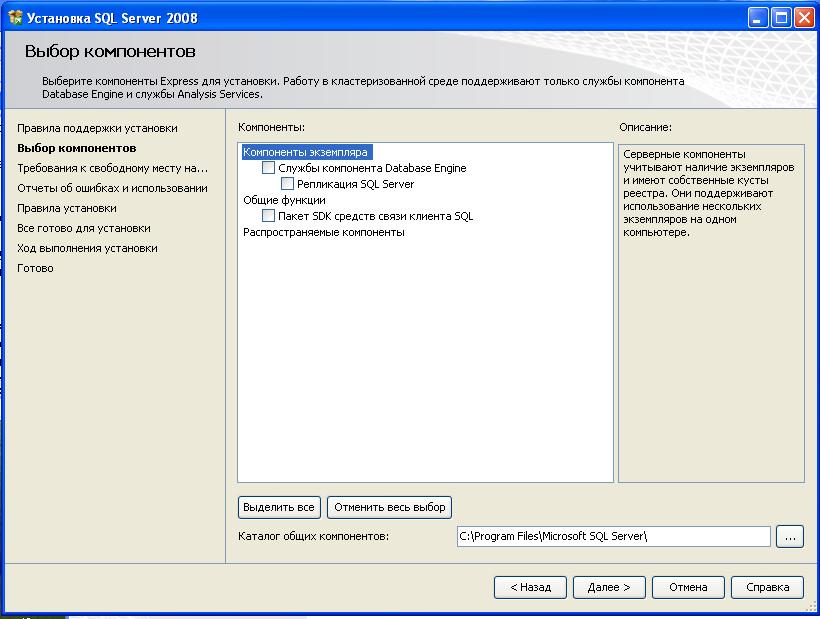Click the Компоненты: label above the tree
Image resolution: width=820 pixels, height=619 pixels.
click(271, 127)
